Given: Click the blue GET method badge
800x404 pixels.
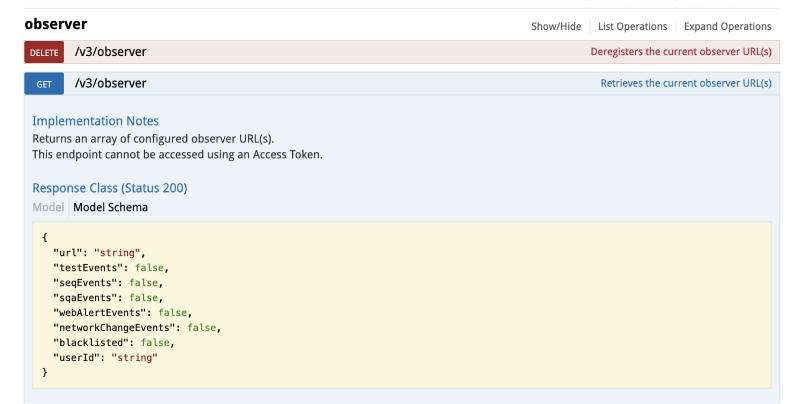Looking at the screenshot, I should pyautogui.click(x=44, y=84).
